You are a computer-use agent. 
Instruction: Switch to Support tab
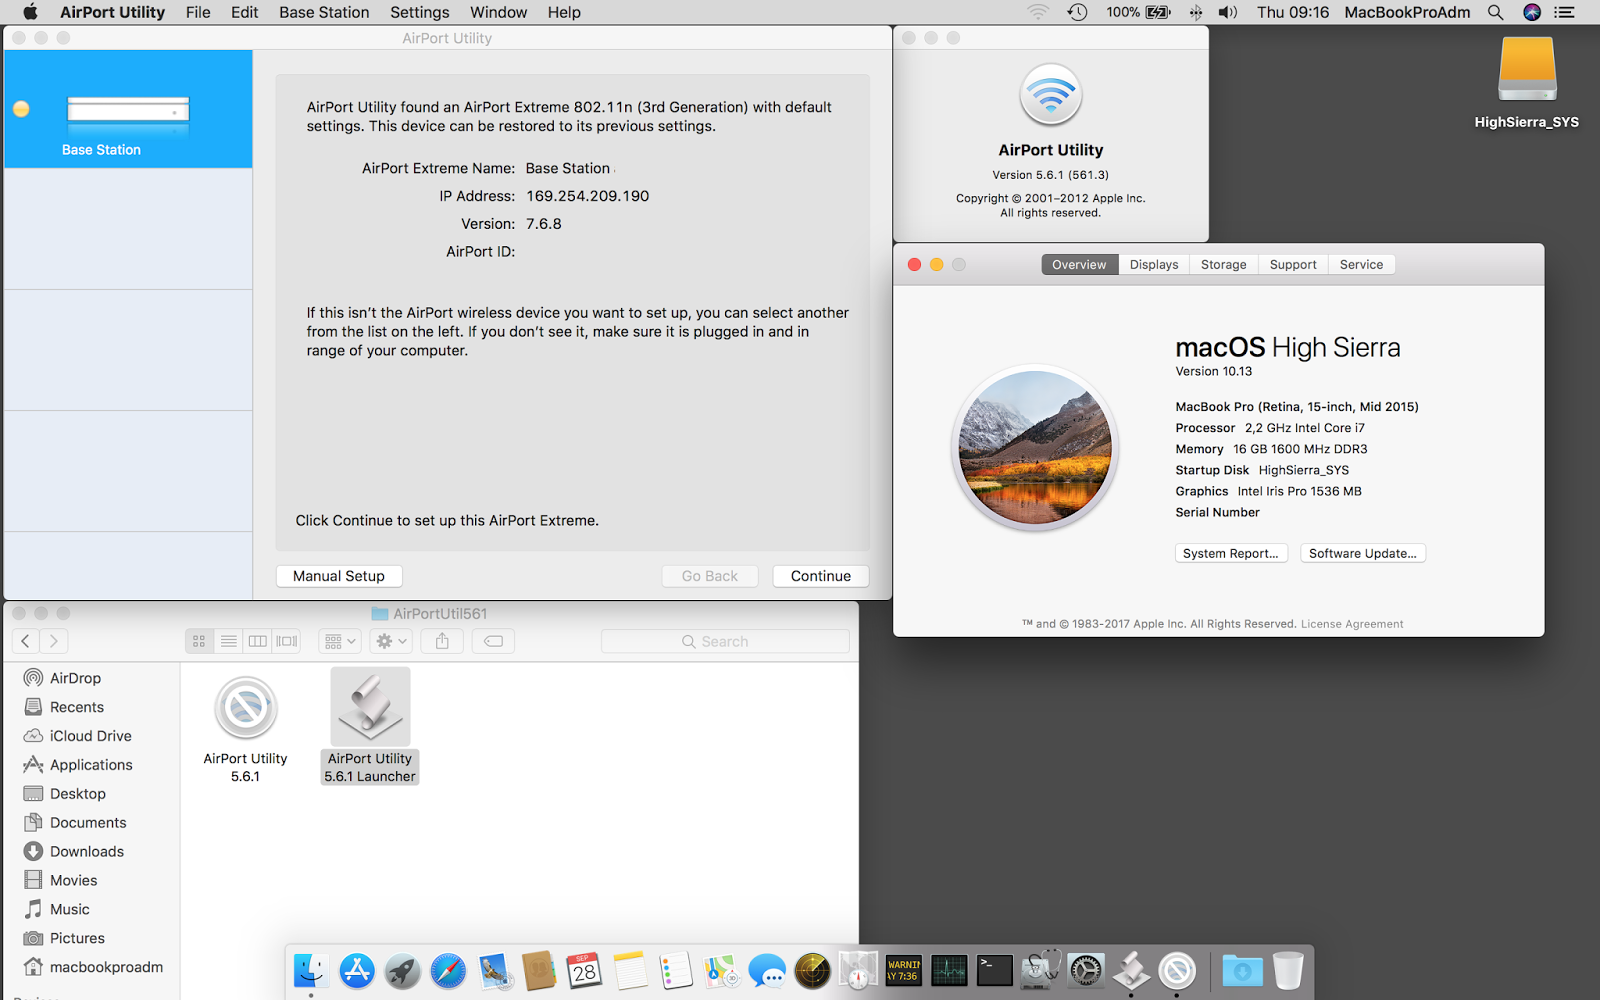click(x=1293, y=264)
